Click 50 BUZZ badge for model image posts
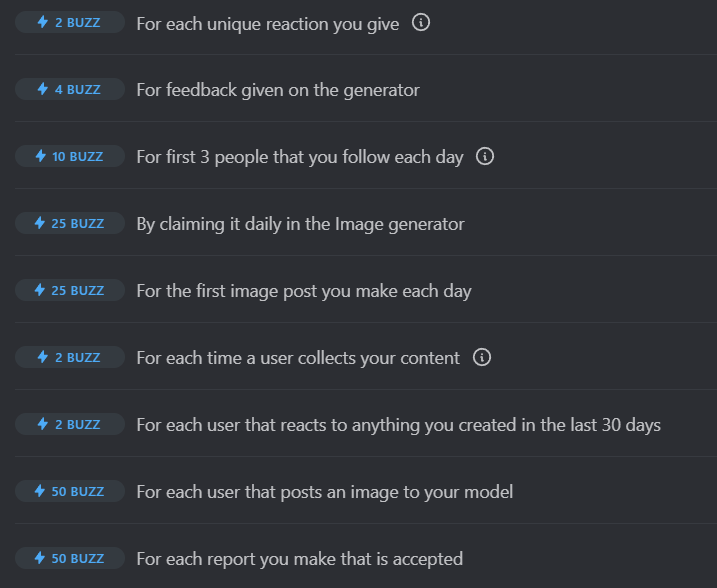The height and width of the screenshot is (588, 717). click(x=70, y=491)
